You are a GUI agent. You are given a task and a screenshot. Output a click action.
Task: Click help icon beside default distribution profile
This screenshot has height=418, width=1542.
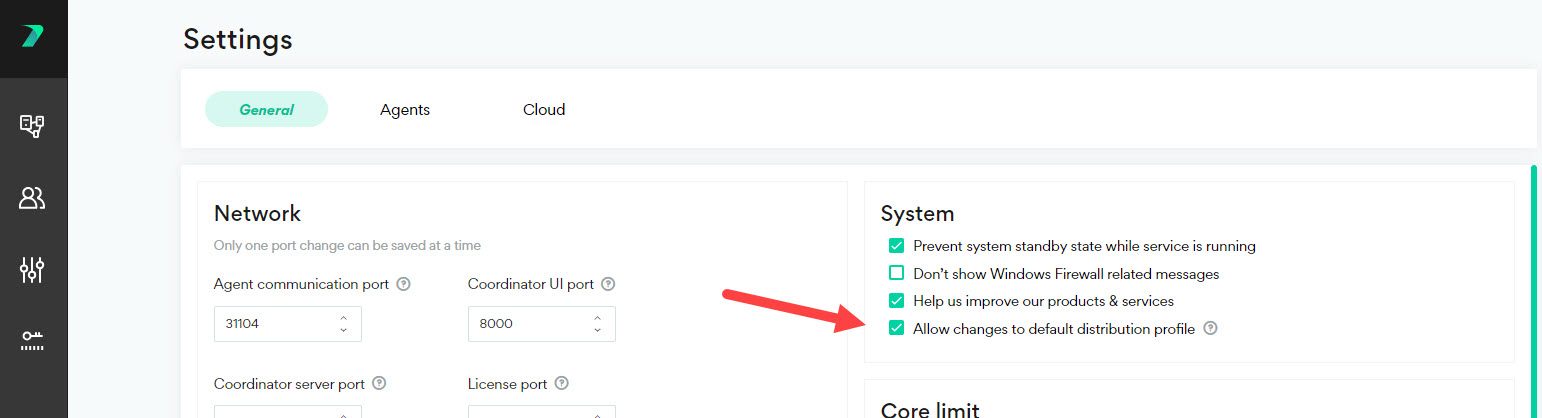pos(1210,328)
